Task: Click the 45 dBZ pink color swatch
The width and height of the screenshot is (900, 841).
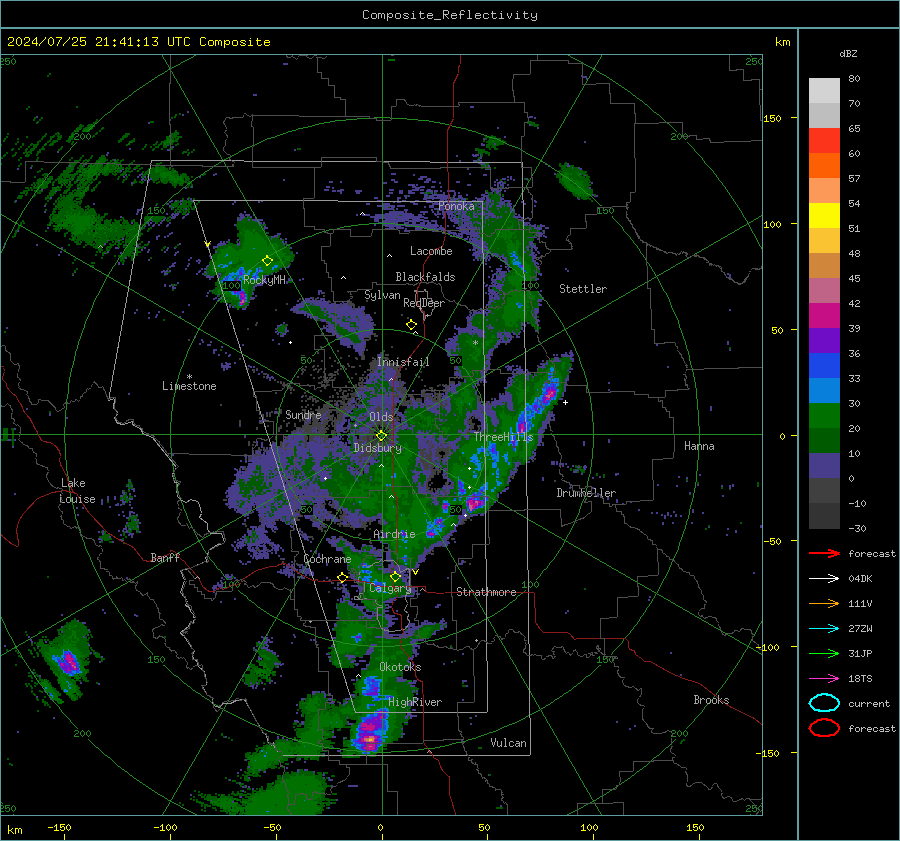Action: pyautogui.click(x=824, y=290)
